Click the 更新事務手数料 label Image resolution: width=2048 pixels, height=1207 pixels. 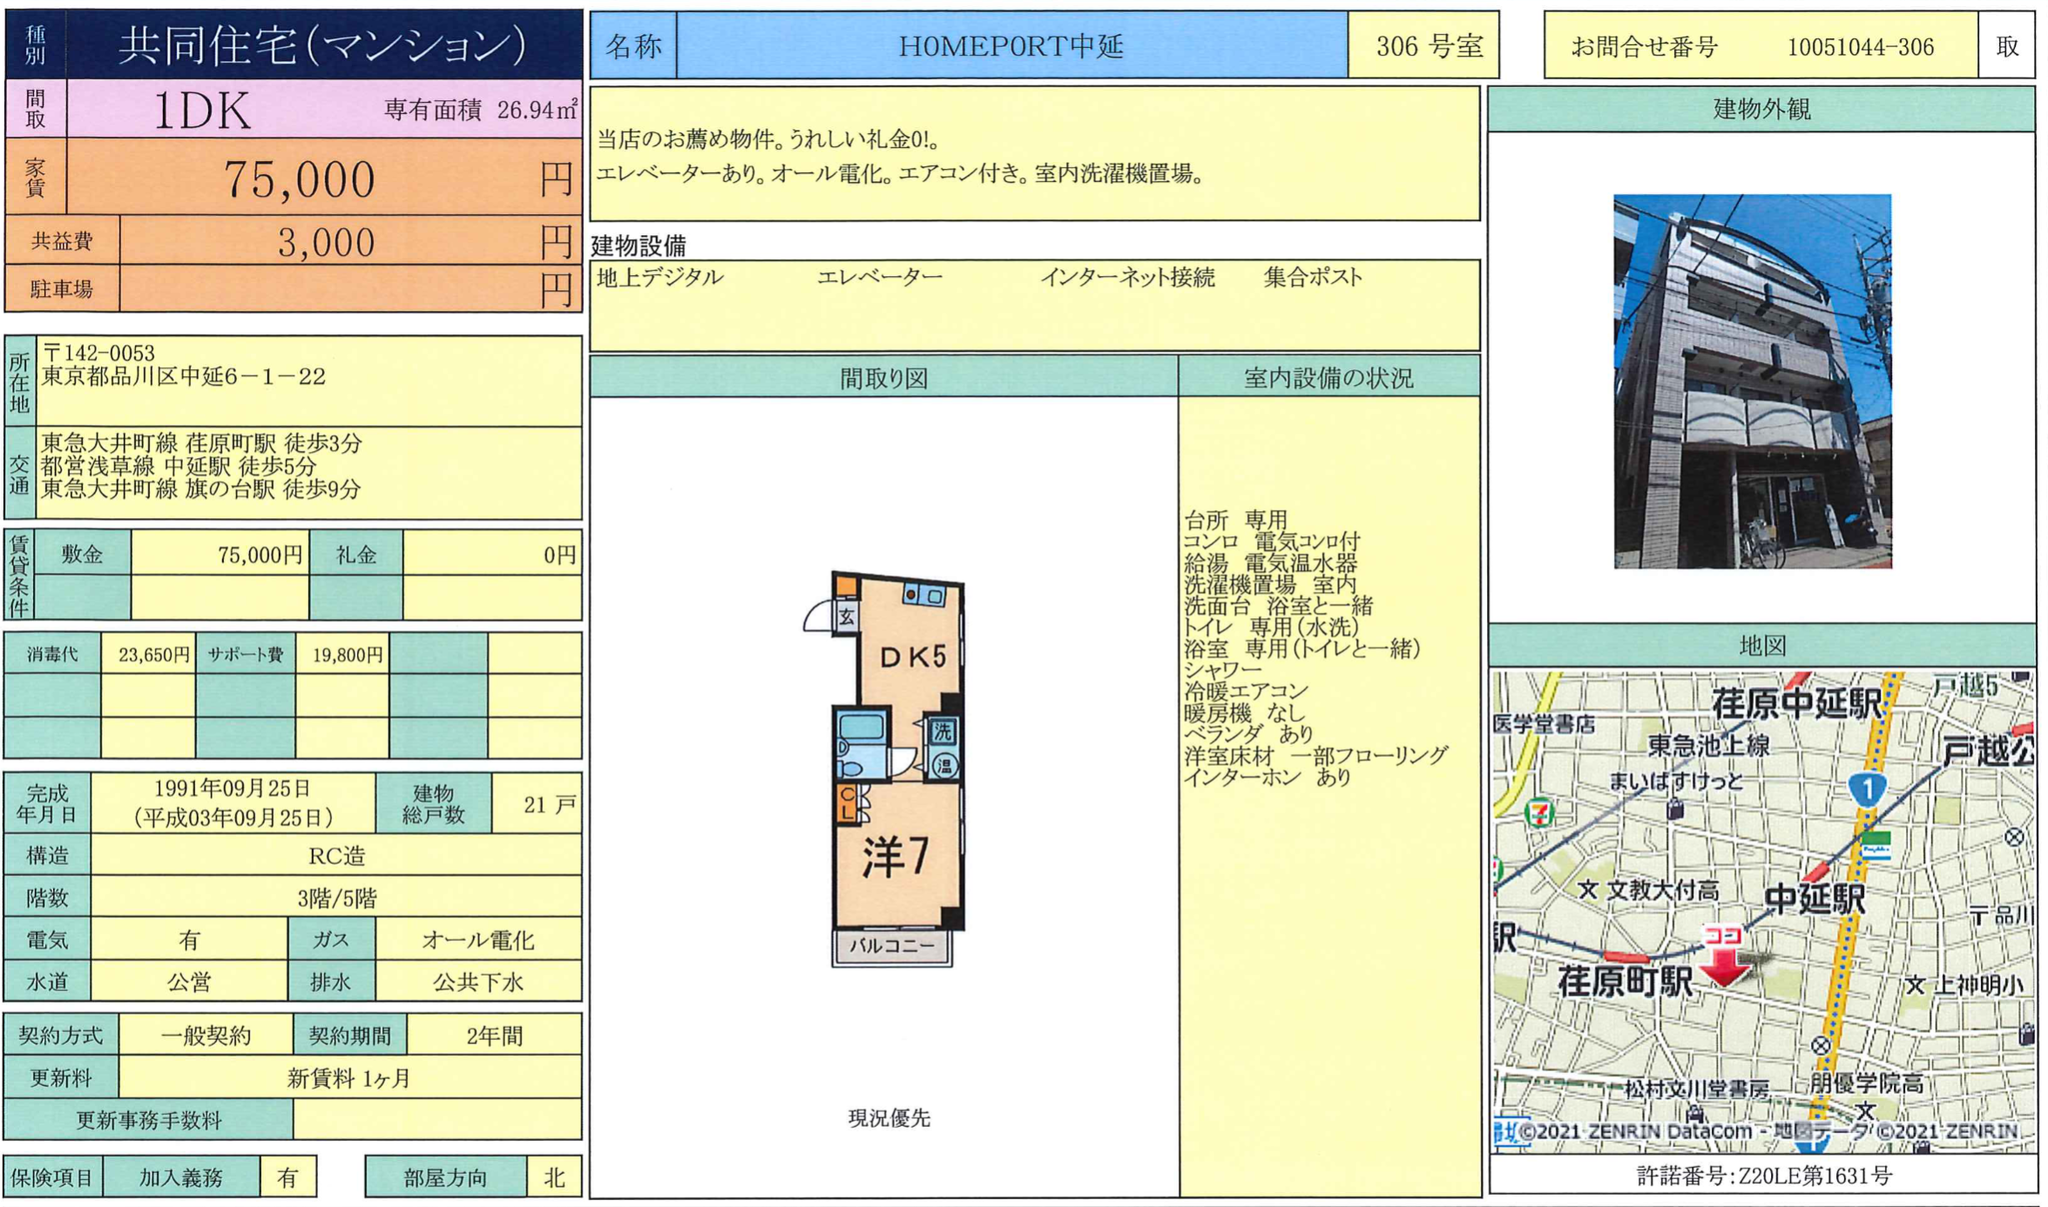pyautogui.click(x=149, y=1121)
